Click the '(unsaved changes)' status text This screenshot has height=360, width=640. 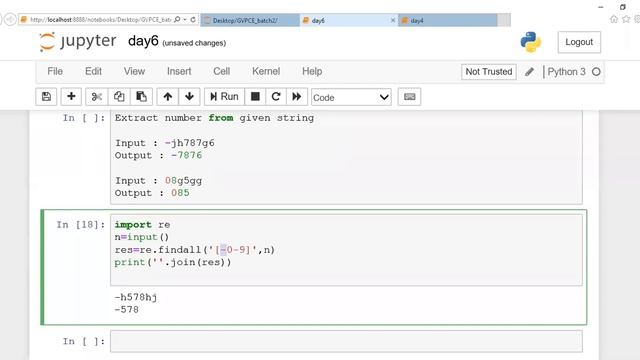194,43
